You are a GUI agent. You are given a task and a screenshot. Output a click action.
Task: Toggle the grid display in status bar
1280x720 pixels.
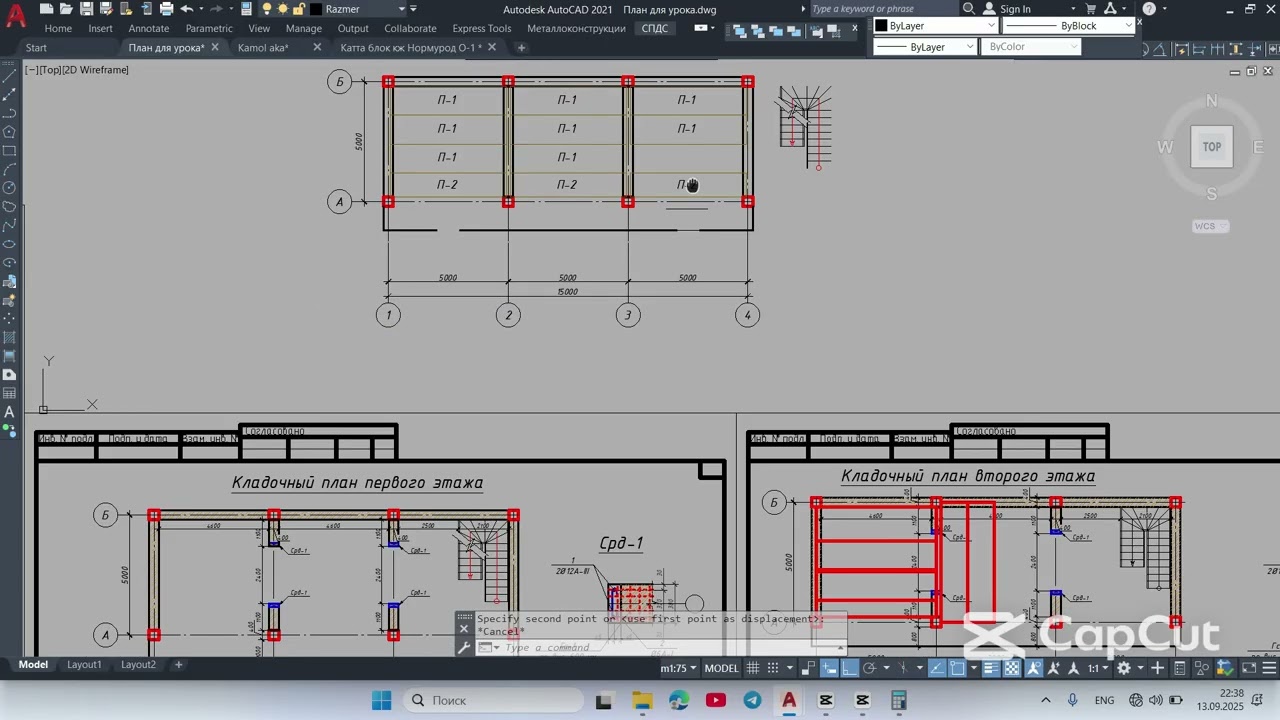[753, 668]
